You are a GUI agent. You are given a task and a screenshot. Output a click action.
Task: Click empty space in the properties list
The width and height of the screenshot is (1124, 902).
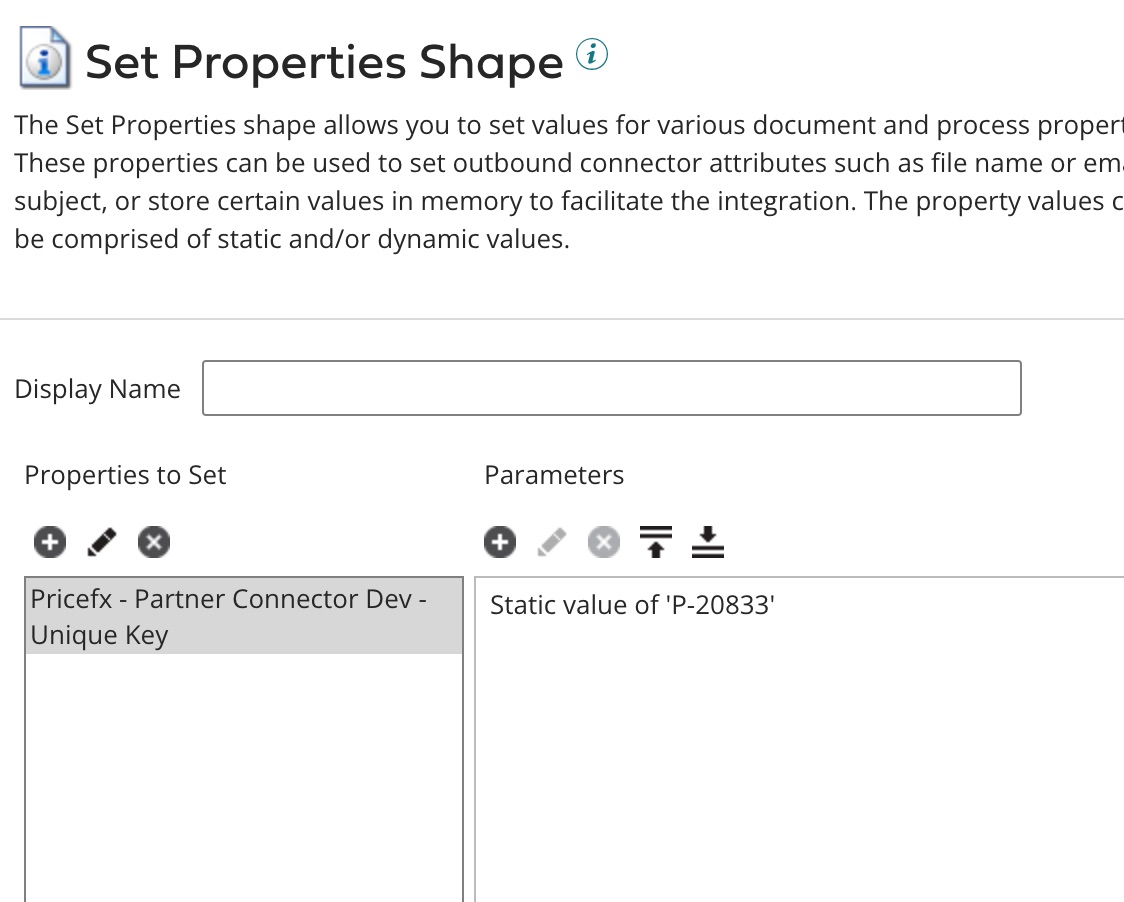(x=243, y=780)
